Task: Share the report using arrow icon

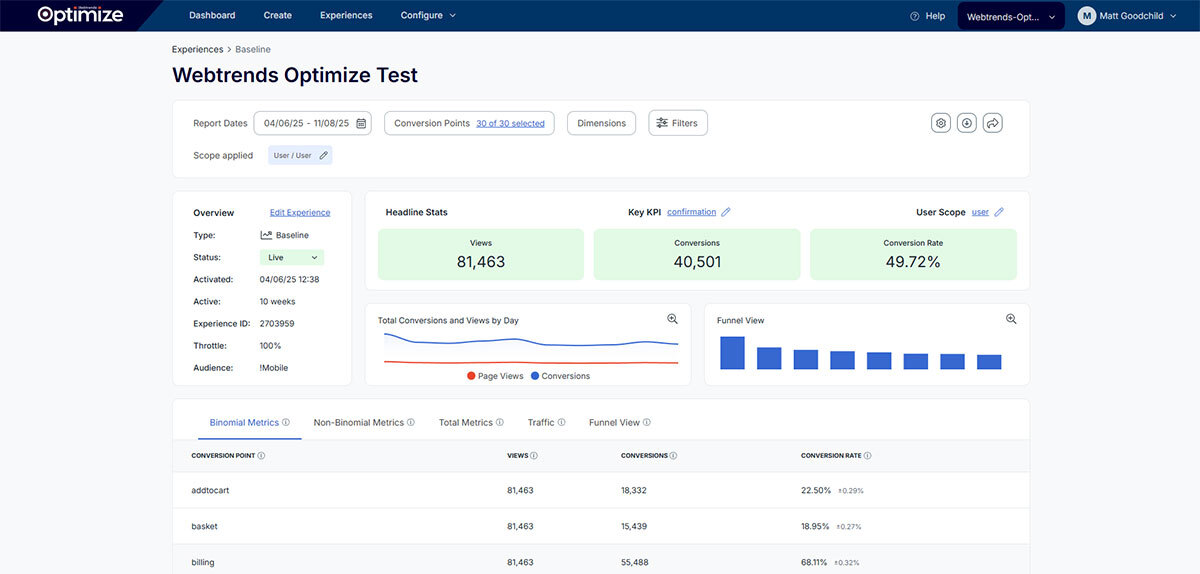Action: (x=993, y=123)
